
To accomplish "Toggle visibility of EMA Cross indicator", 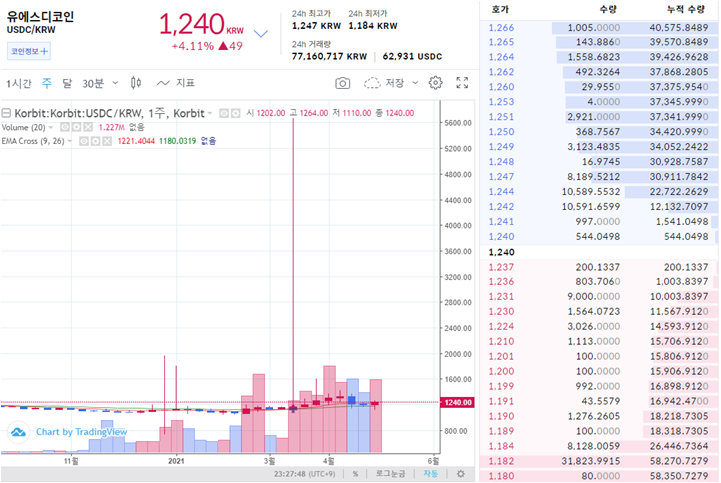I will (84, 141).
